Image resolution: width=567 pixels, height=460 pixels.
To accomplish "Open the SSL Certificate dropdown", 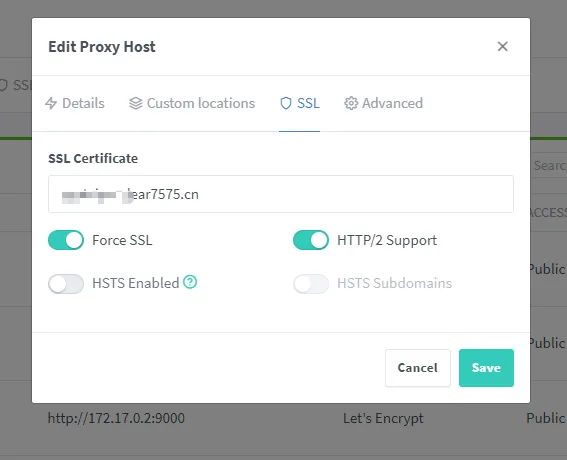I will (281, 194).
